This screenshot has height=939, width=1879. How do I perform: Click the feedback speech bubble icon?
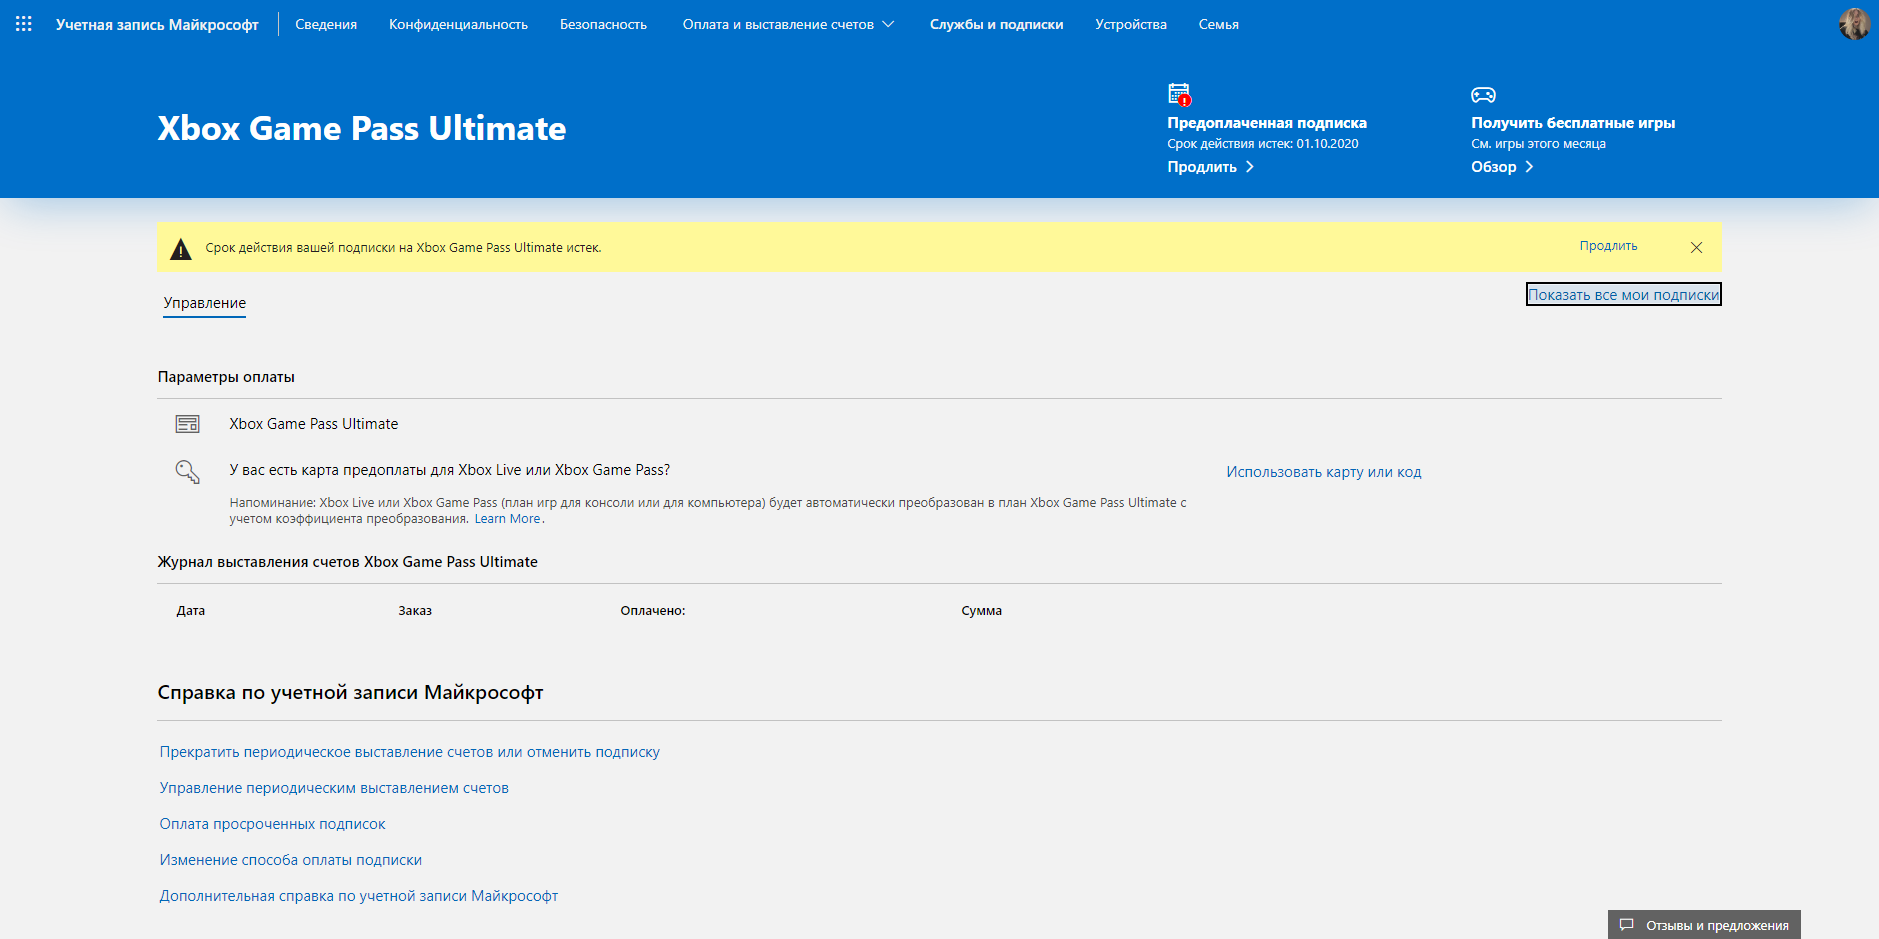click(1627, 925)
